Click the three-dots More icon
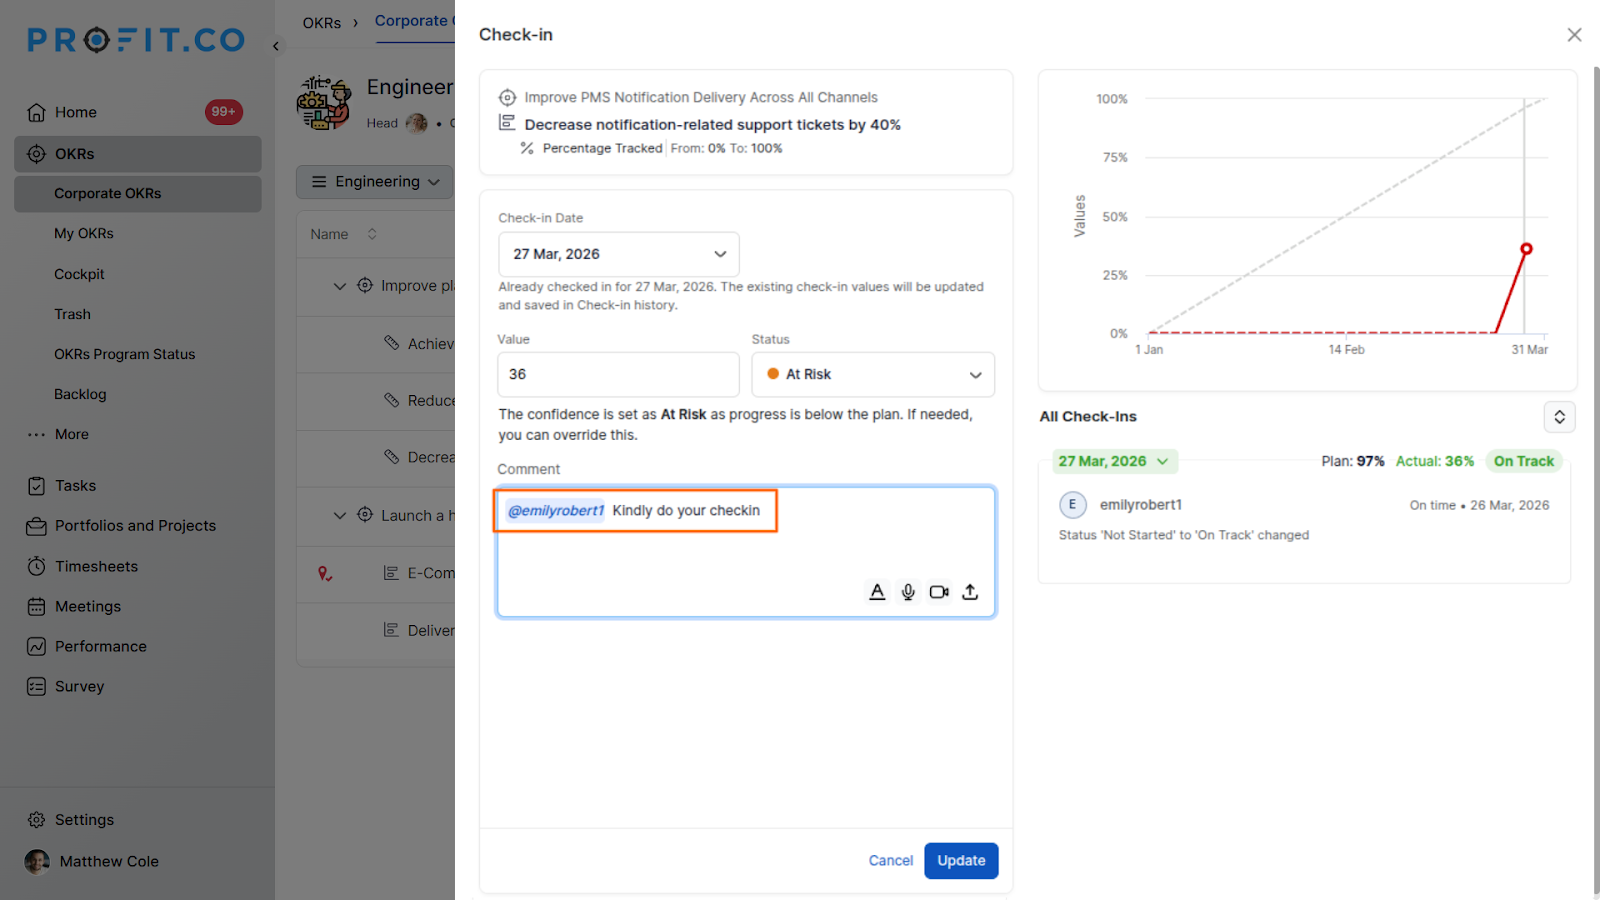 click(37, 434)
